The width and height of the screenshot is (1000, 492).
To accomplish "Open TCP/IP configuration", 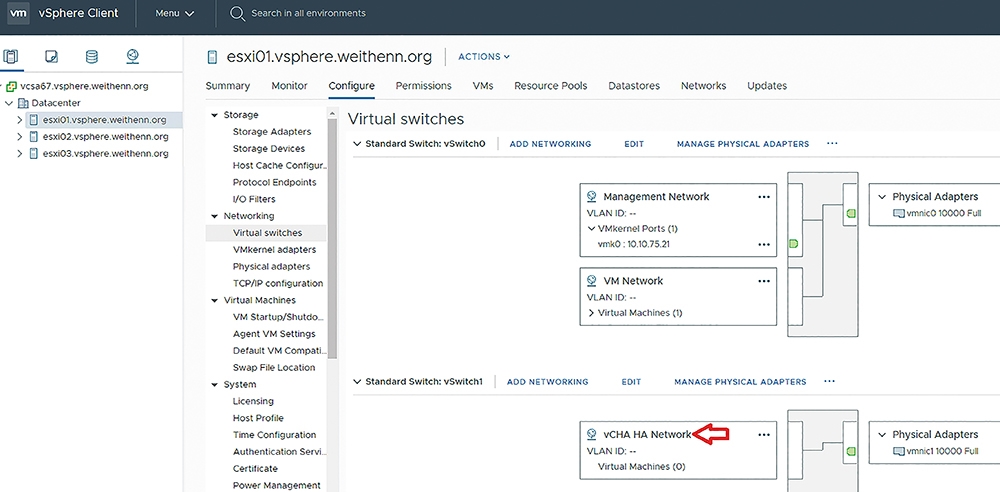I will [278, 283].
